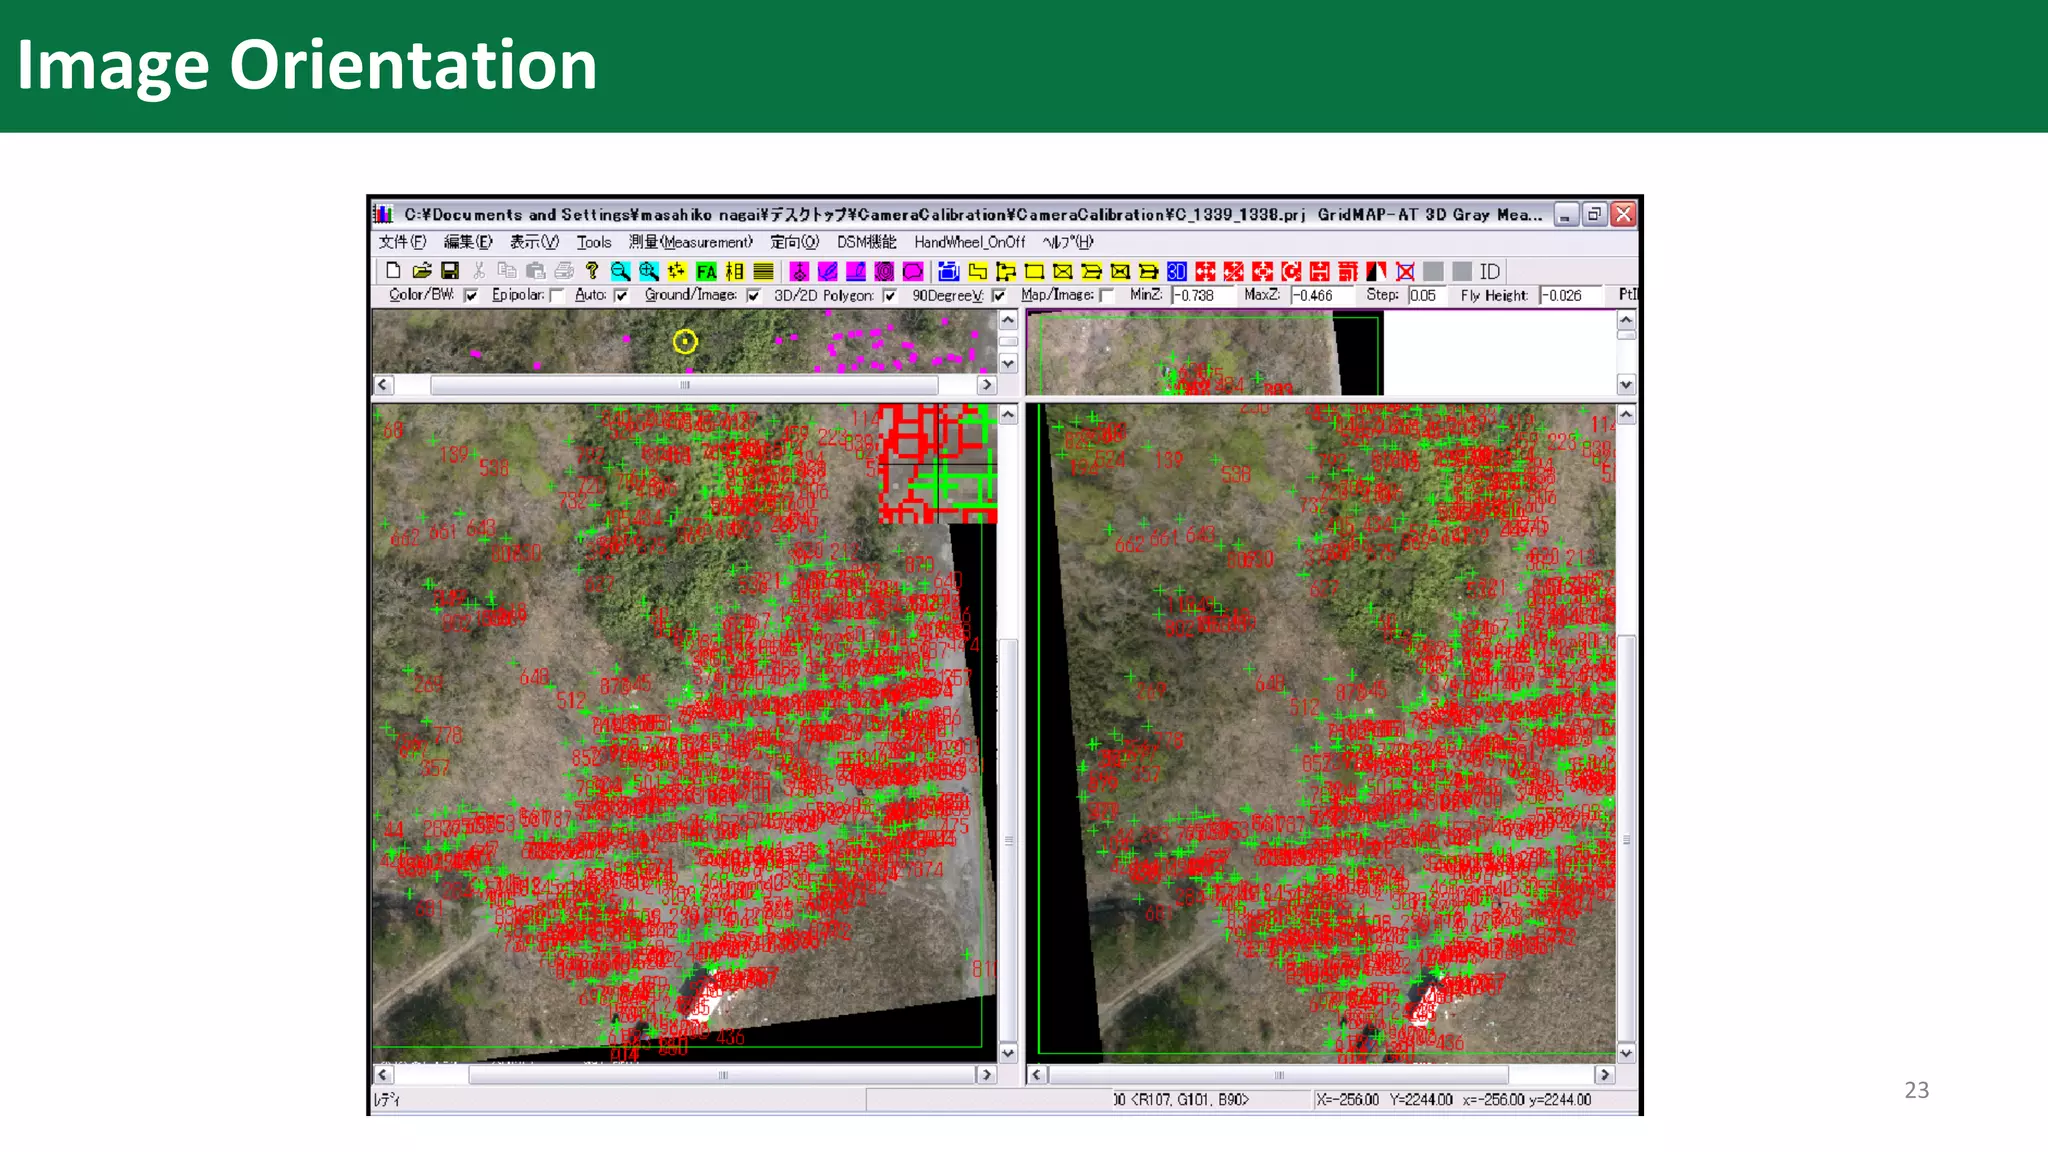Toggle the 3D/2D Polygon checkbox
The image size is (2048, 1152).
pos(889,296)
